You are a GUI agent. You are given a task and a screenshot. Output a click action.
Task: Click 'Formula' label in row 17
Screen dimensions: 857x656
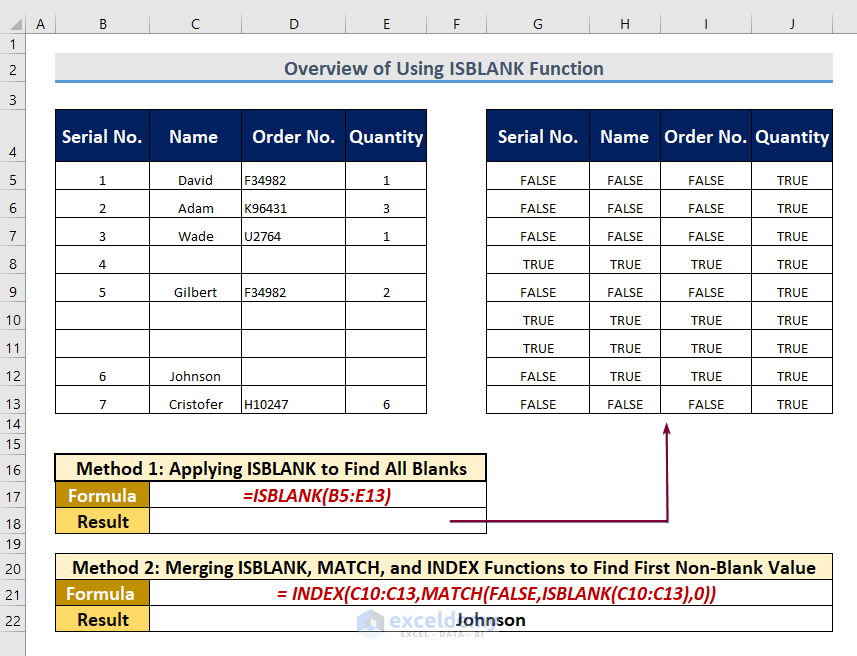coord(102,495)
